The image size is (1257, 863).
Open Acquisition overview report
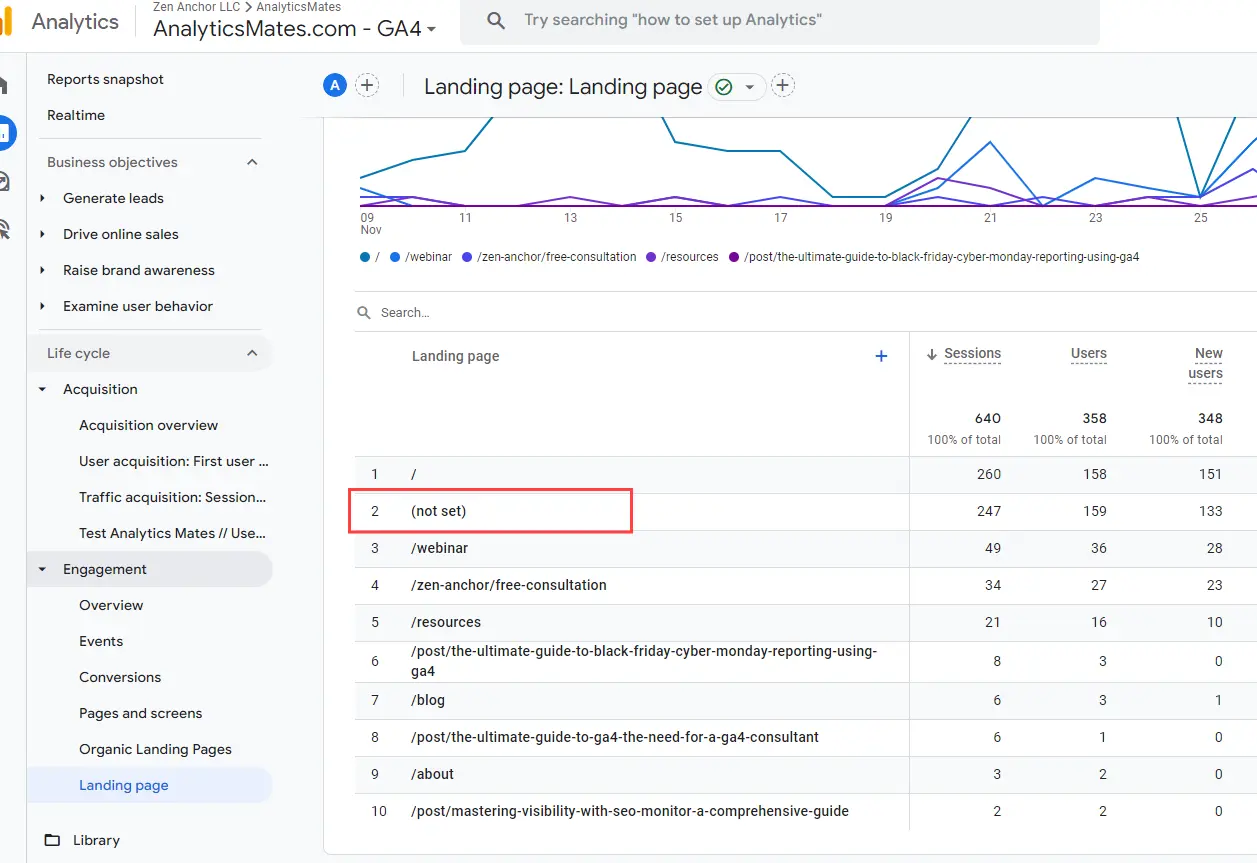coord(148,425)
